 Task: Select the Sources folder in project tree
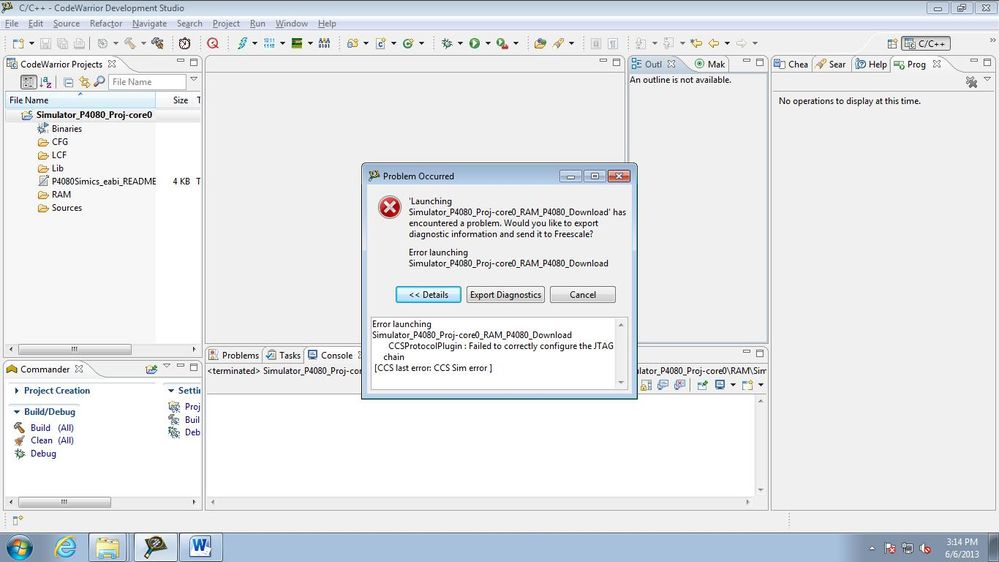click(66, 208)
